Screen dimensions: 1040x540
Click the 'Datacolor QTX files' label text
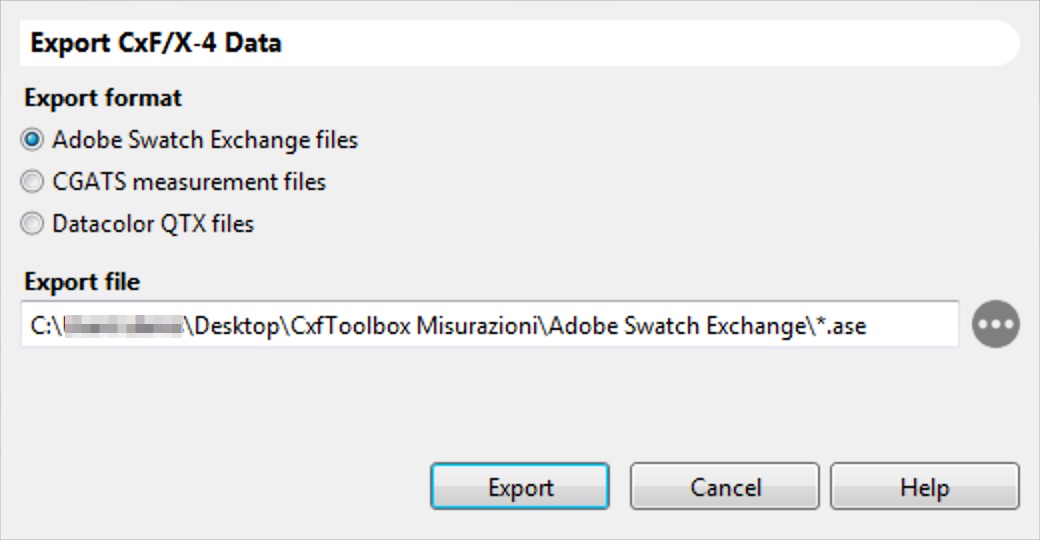tap(153, 224)
